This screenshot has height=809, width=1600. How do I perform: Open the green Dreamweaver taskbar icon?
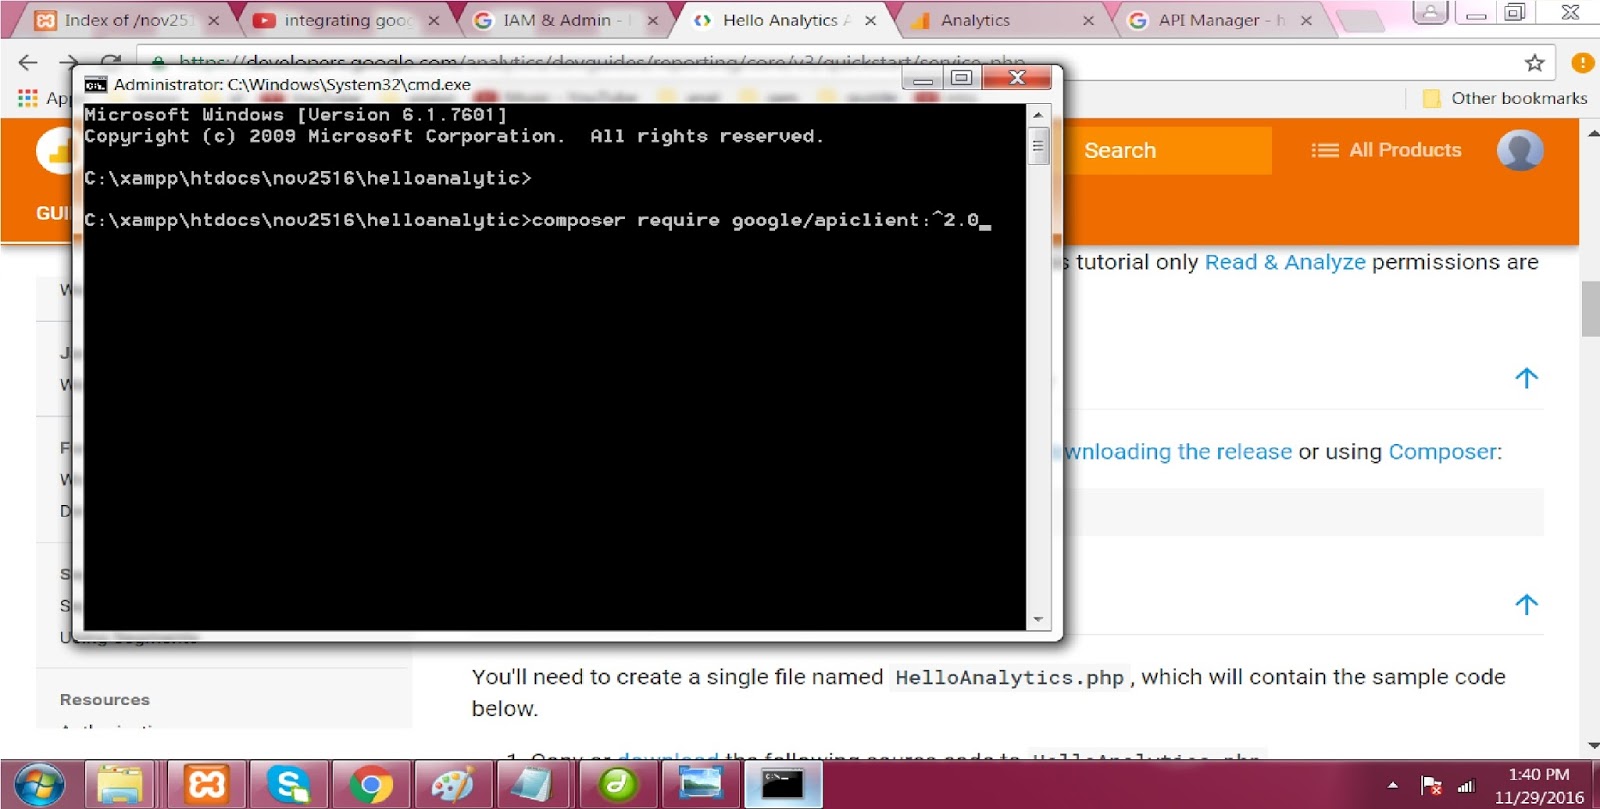click(x=617, y=784)
